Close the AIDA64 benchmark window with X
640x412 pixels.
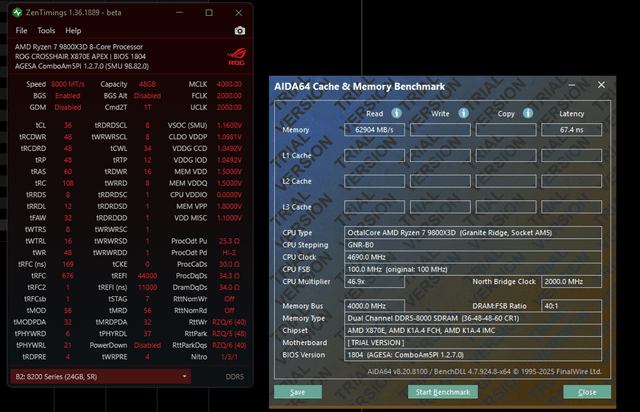pyautogui.click(x=601, y=85)
